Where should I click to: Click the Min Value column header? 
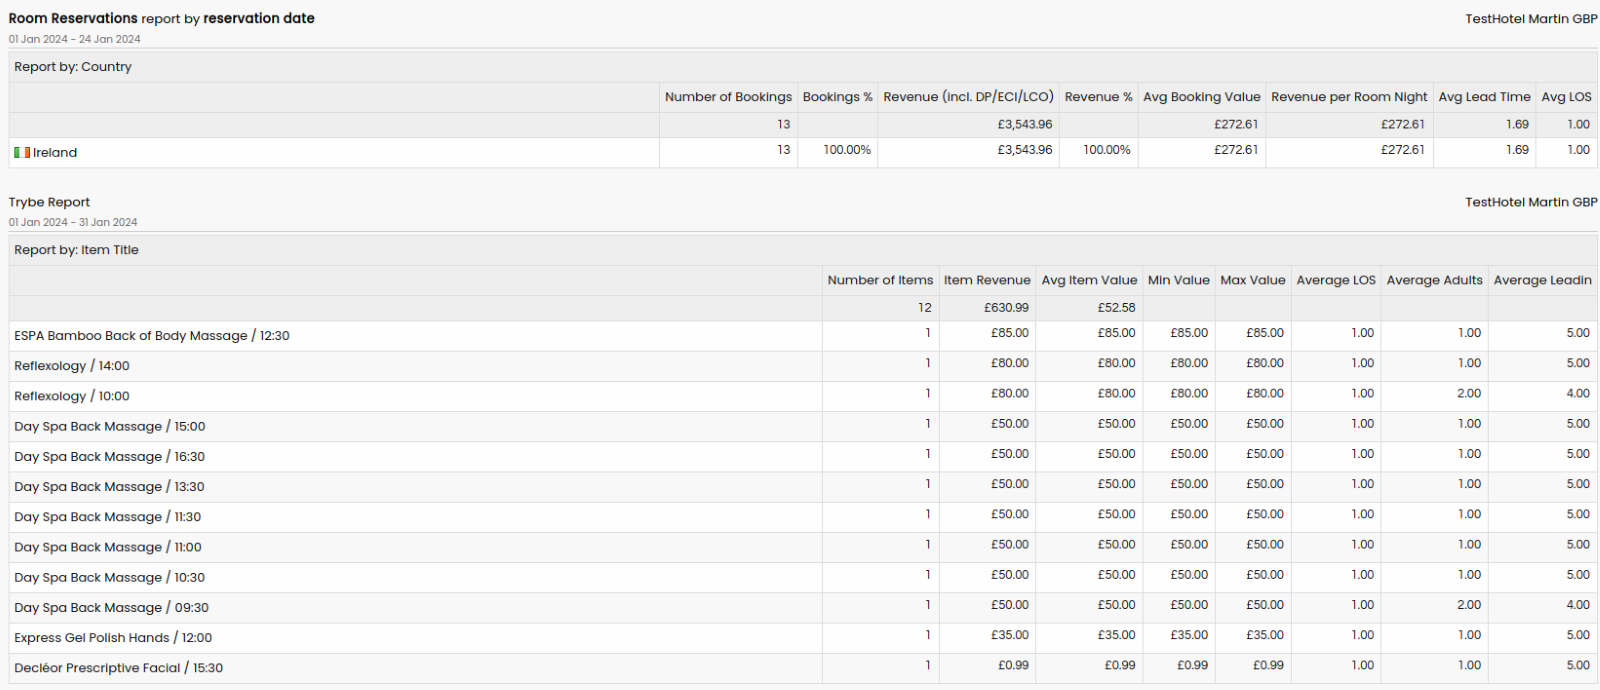(x=1179, y=281)
